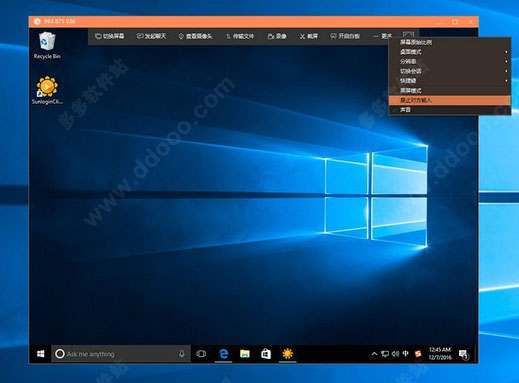Open the 12:45 AM clock and date
Viewport: 519px width, 383px height.
[440, 354]
